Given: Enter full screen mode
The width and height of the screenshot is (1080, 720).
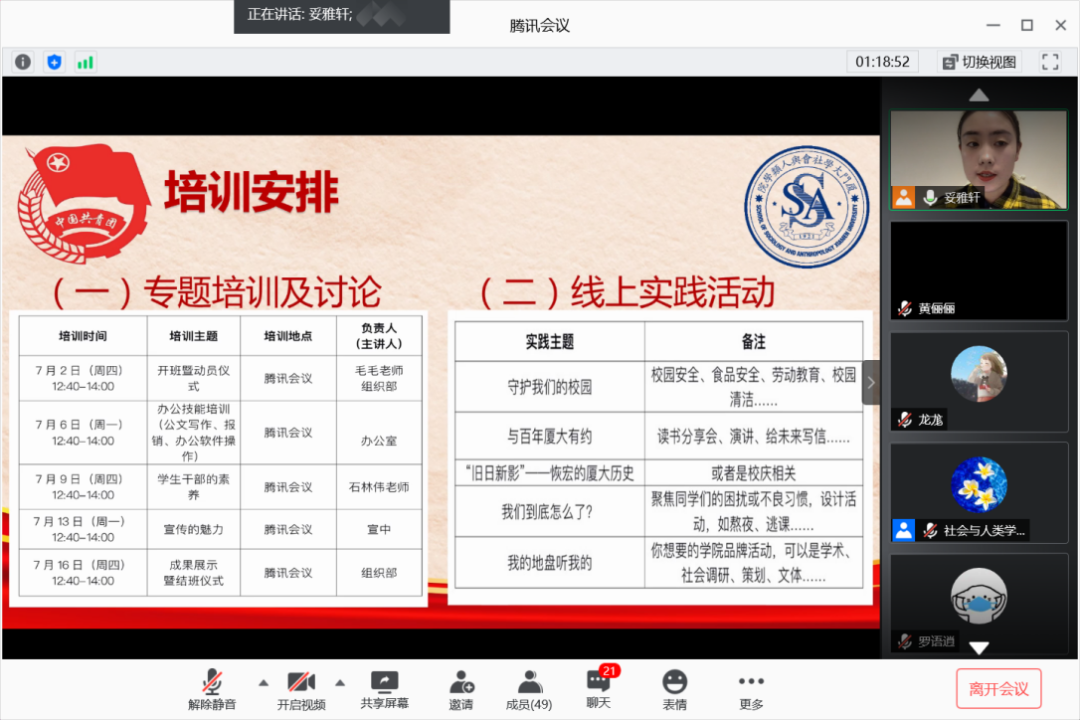Looking at the screenshot, I should pyautogui.click(x=1050, y=62).
